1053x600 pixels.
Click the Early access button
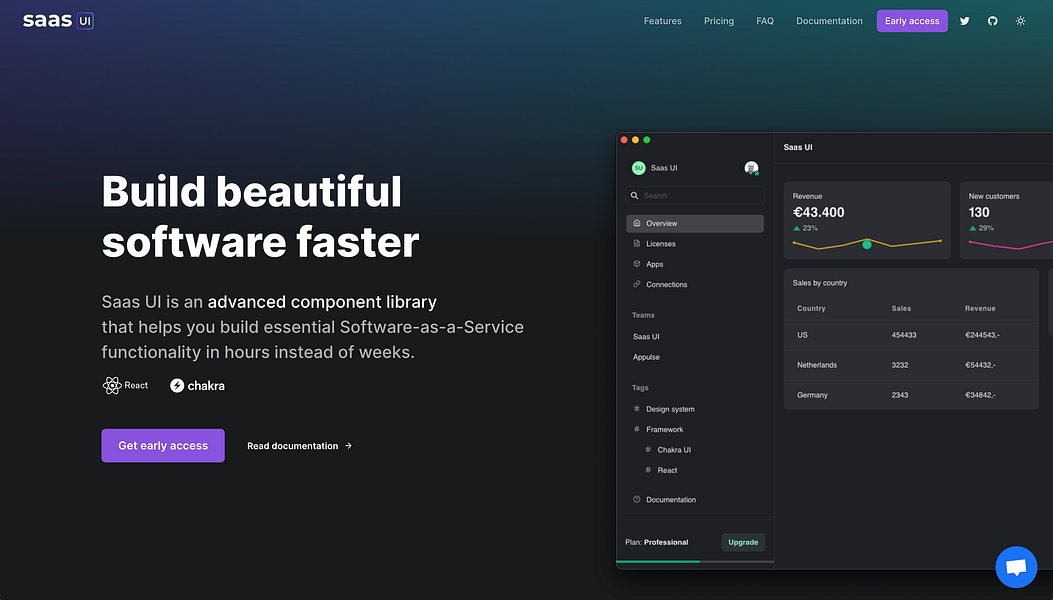(912, 21)
